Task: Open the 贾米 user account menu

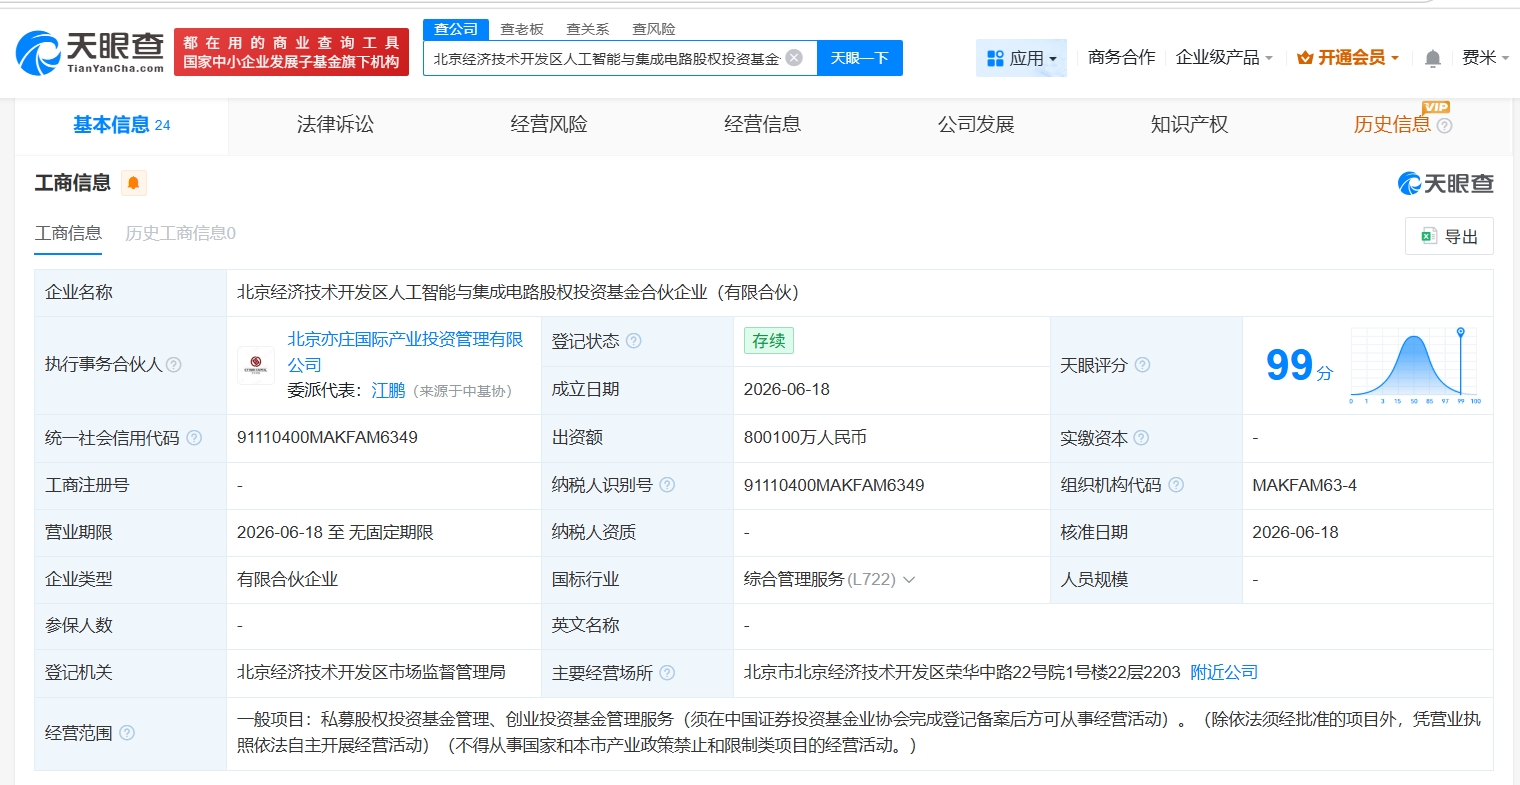Action: click(1485, 58)
